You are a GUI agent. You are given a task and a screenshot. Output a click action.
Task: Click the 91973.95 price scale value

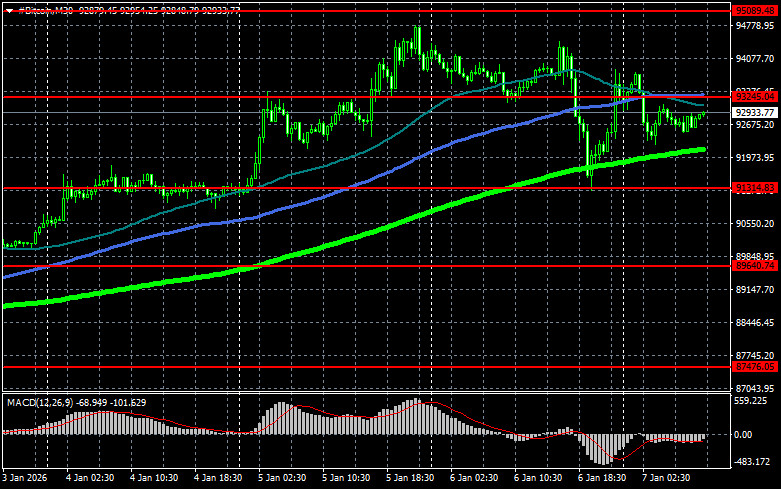[x=755, y=157]
